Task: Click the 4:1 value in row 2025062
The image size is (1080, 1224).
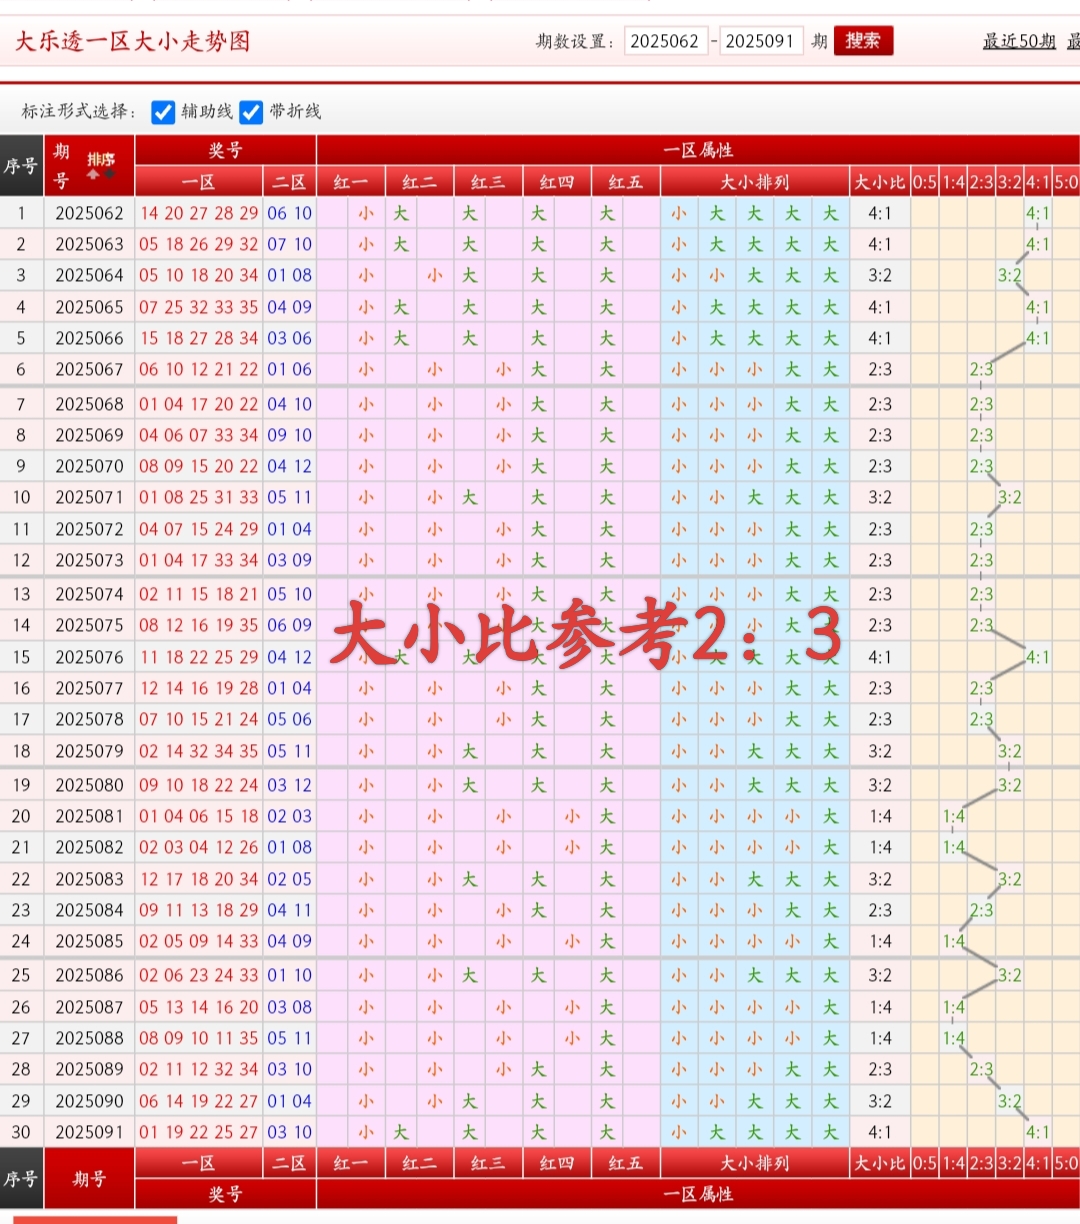Action: pos(881,213)
